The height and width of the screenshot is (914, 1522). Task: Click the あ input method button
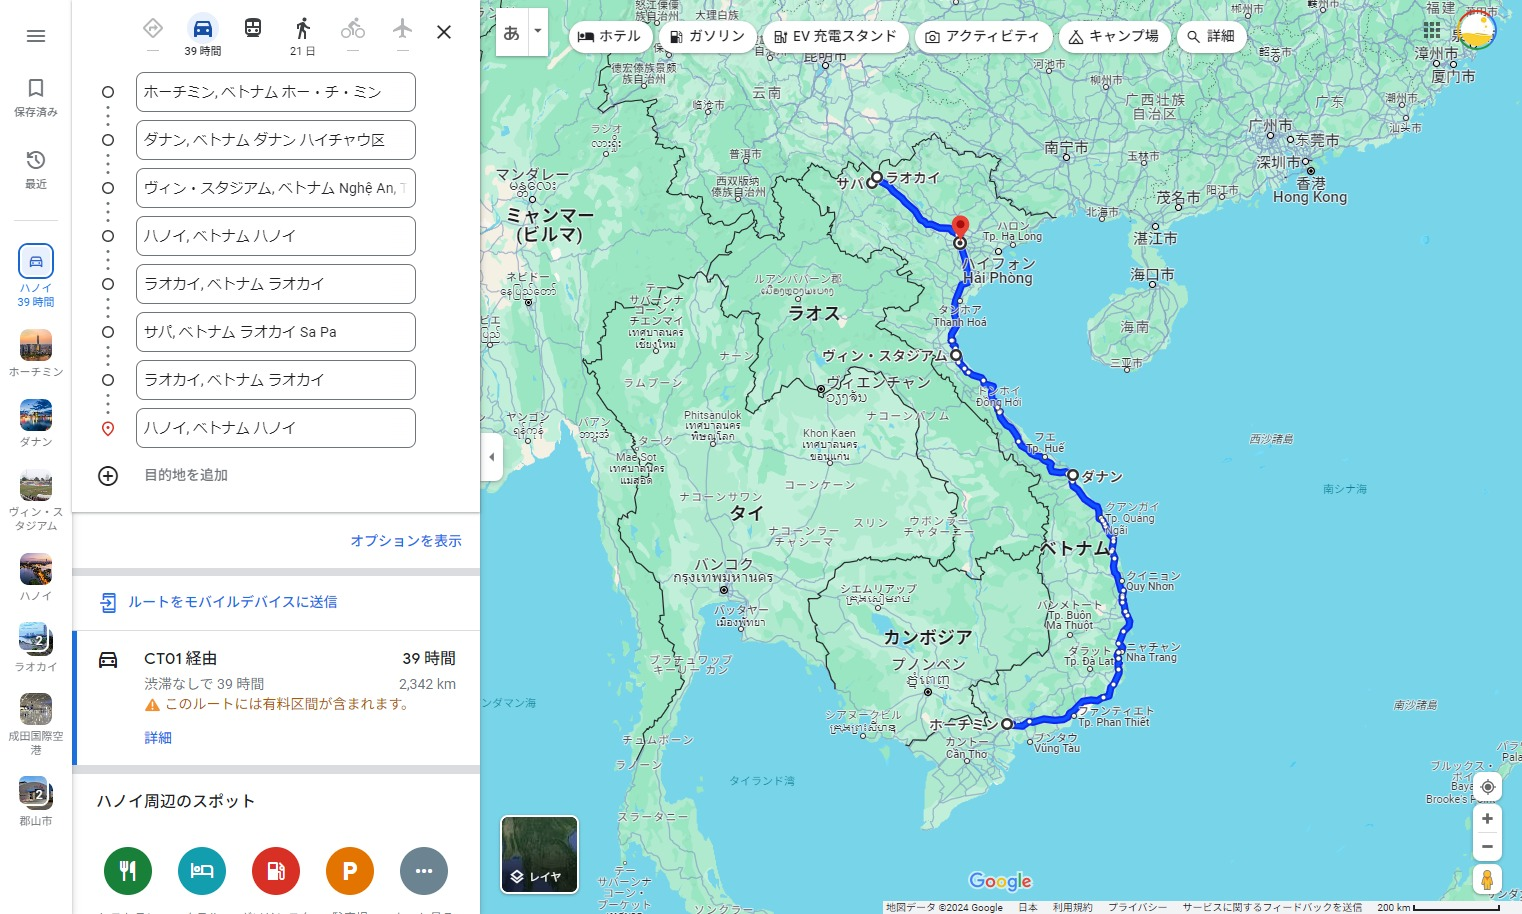512,32
